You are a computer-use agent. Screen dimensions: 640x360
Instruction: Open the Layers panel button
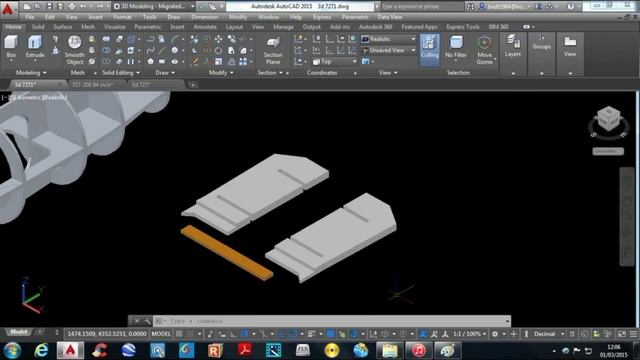(513, 46)
